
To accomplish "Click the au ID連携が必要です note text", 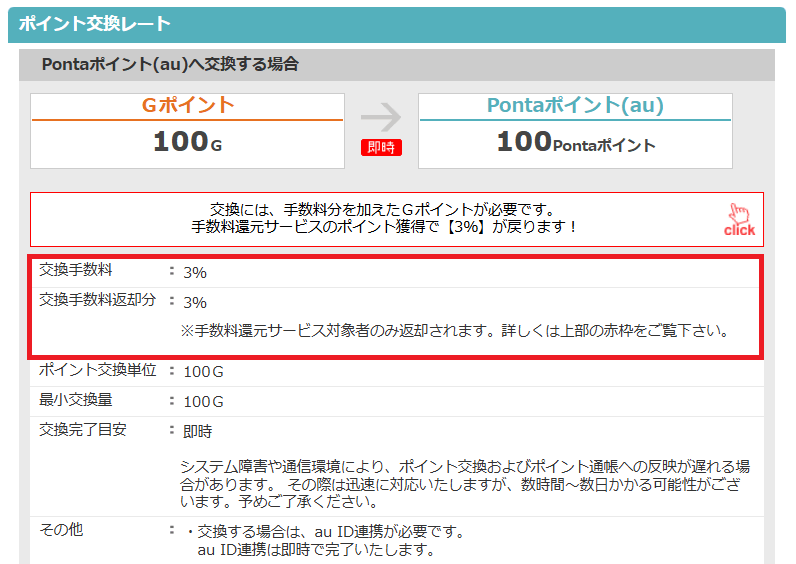I will [330, 532].
